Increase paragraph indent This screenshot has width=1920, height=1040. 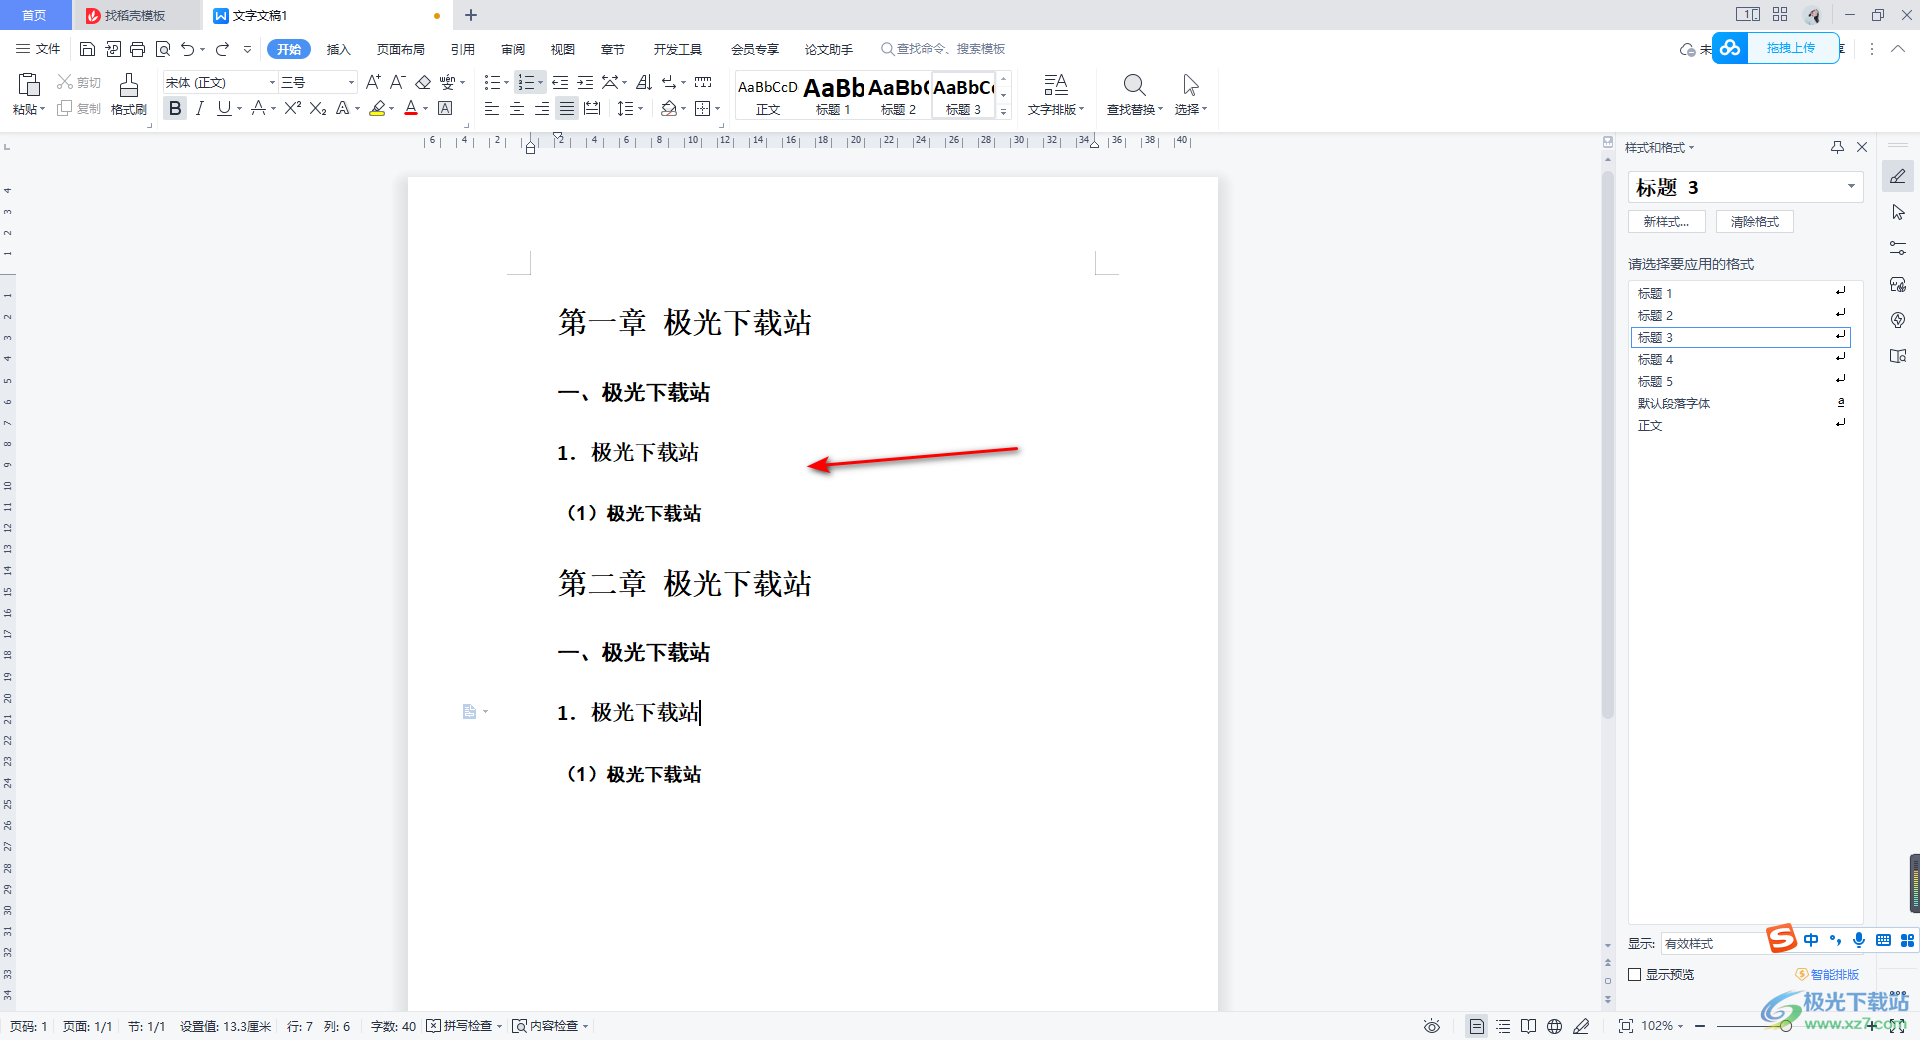[585, 82]
